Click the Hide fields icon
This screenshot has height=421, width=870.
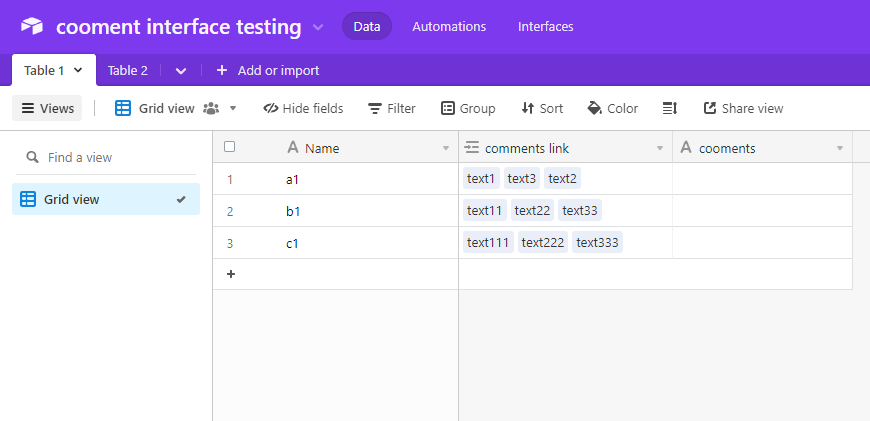(x=270, y=108)
